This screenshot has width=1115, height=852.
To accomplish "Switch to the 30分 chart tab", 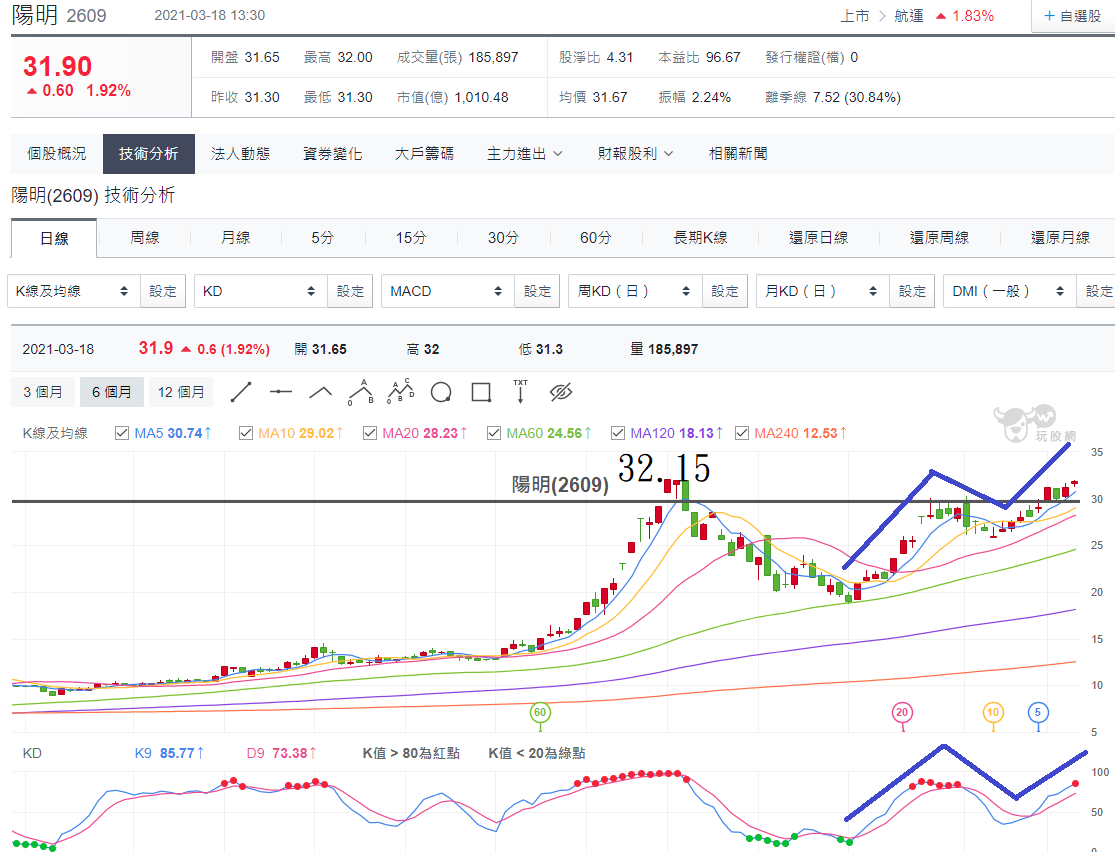I will [503, 238].
